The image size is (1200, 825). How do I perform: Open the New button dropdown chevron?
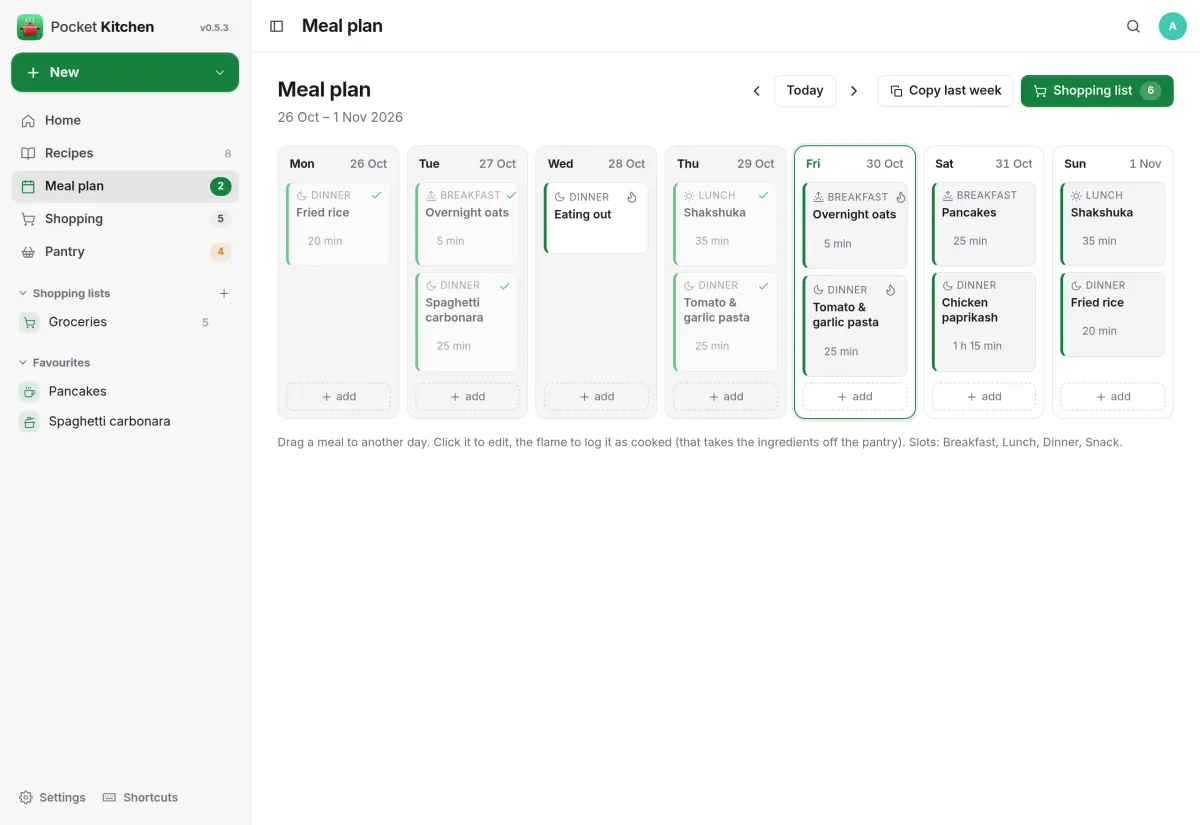220,73
